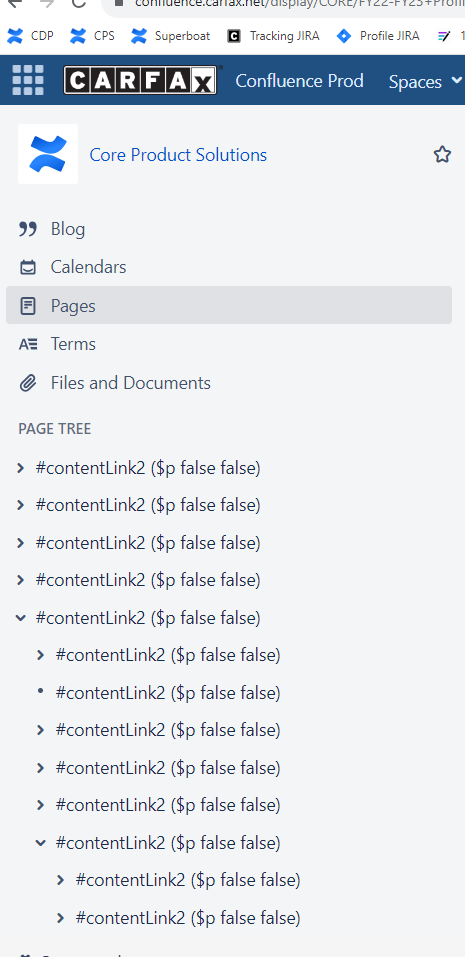Image resolution: width=465 pixels, height=957 pixels.
Task: Collapse the expanded top-level page tree node
Action: click(x=21, y=618)
